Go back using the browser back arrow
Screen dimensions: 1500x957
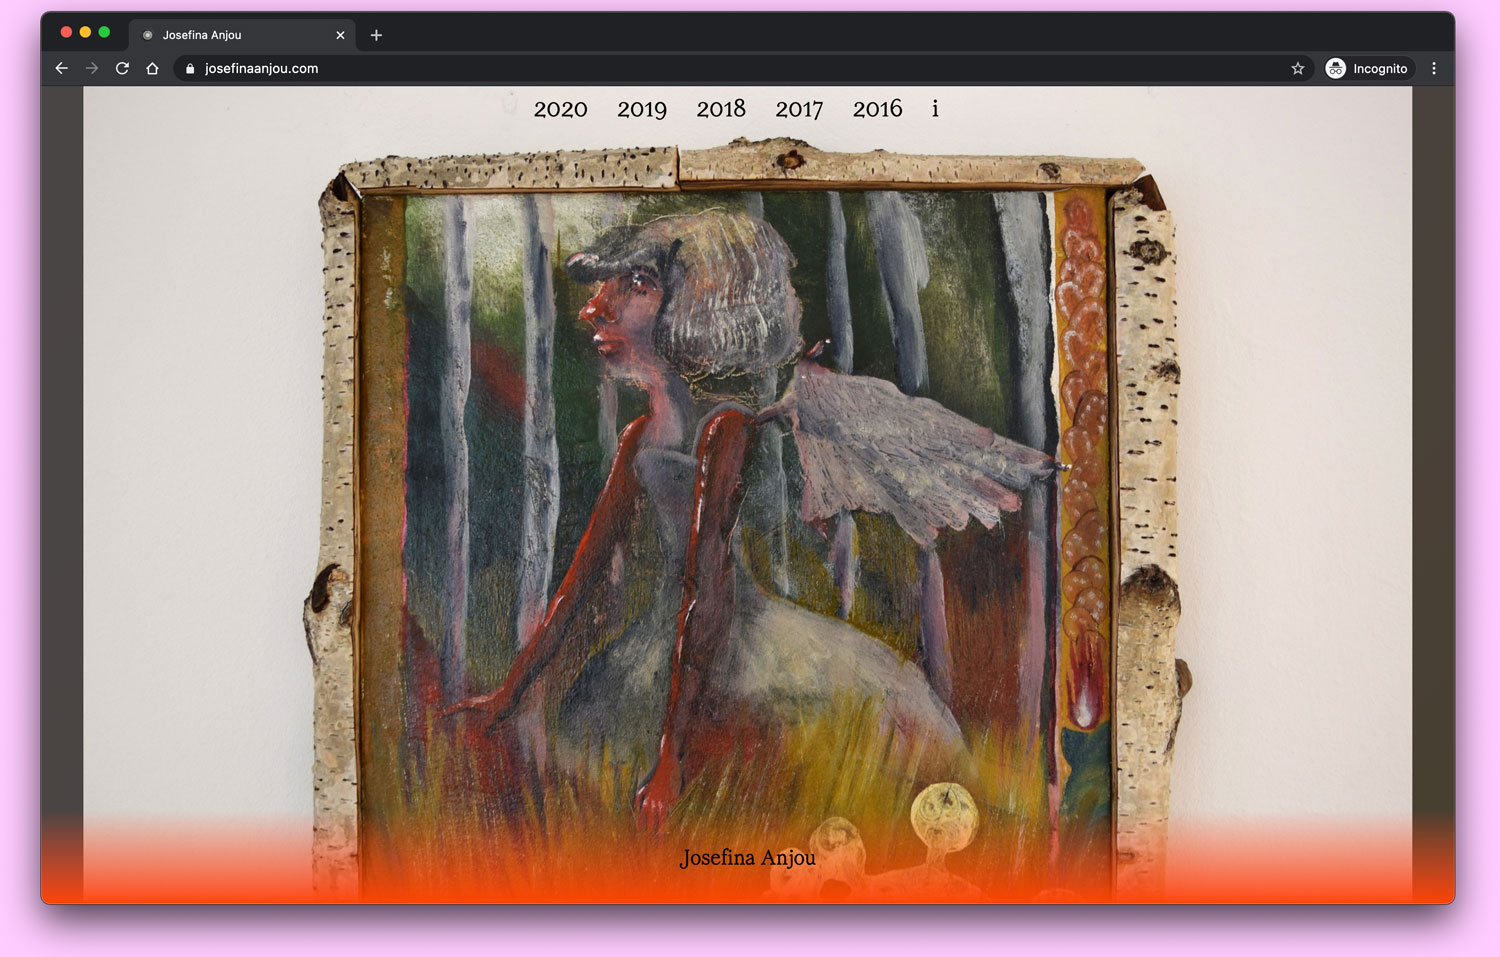[62, 68]
